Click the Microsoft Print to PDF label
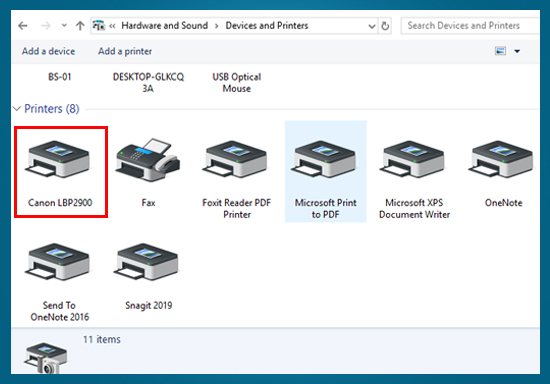This screenshot has height=384, width=550. click(326, 208)
